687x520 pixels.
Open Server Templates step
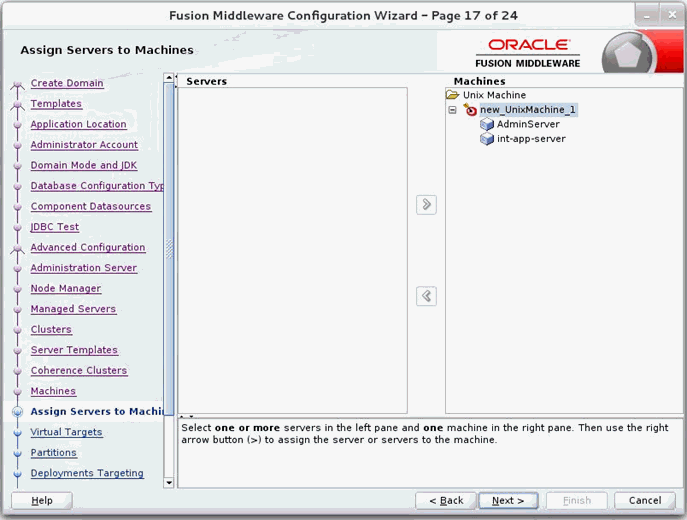74,350
